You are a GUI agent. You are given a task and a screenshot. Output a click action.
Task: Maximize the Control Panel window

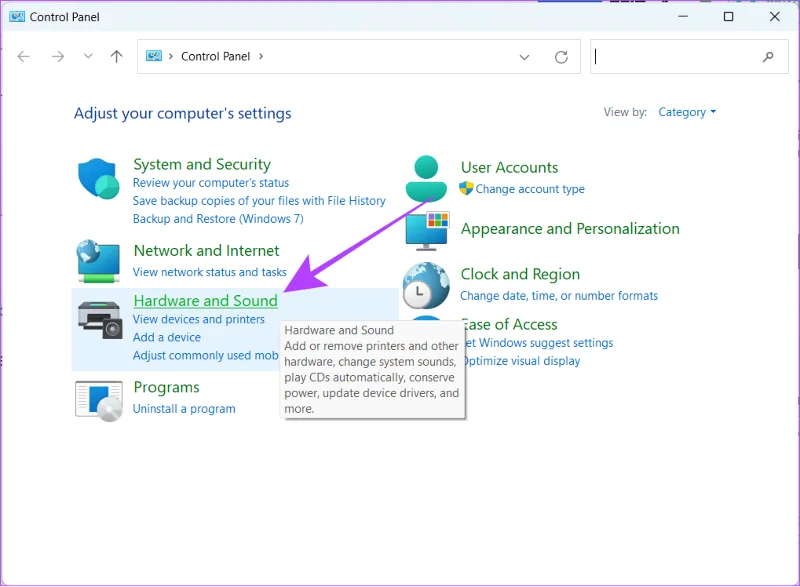coord(729,16)
